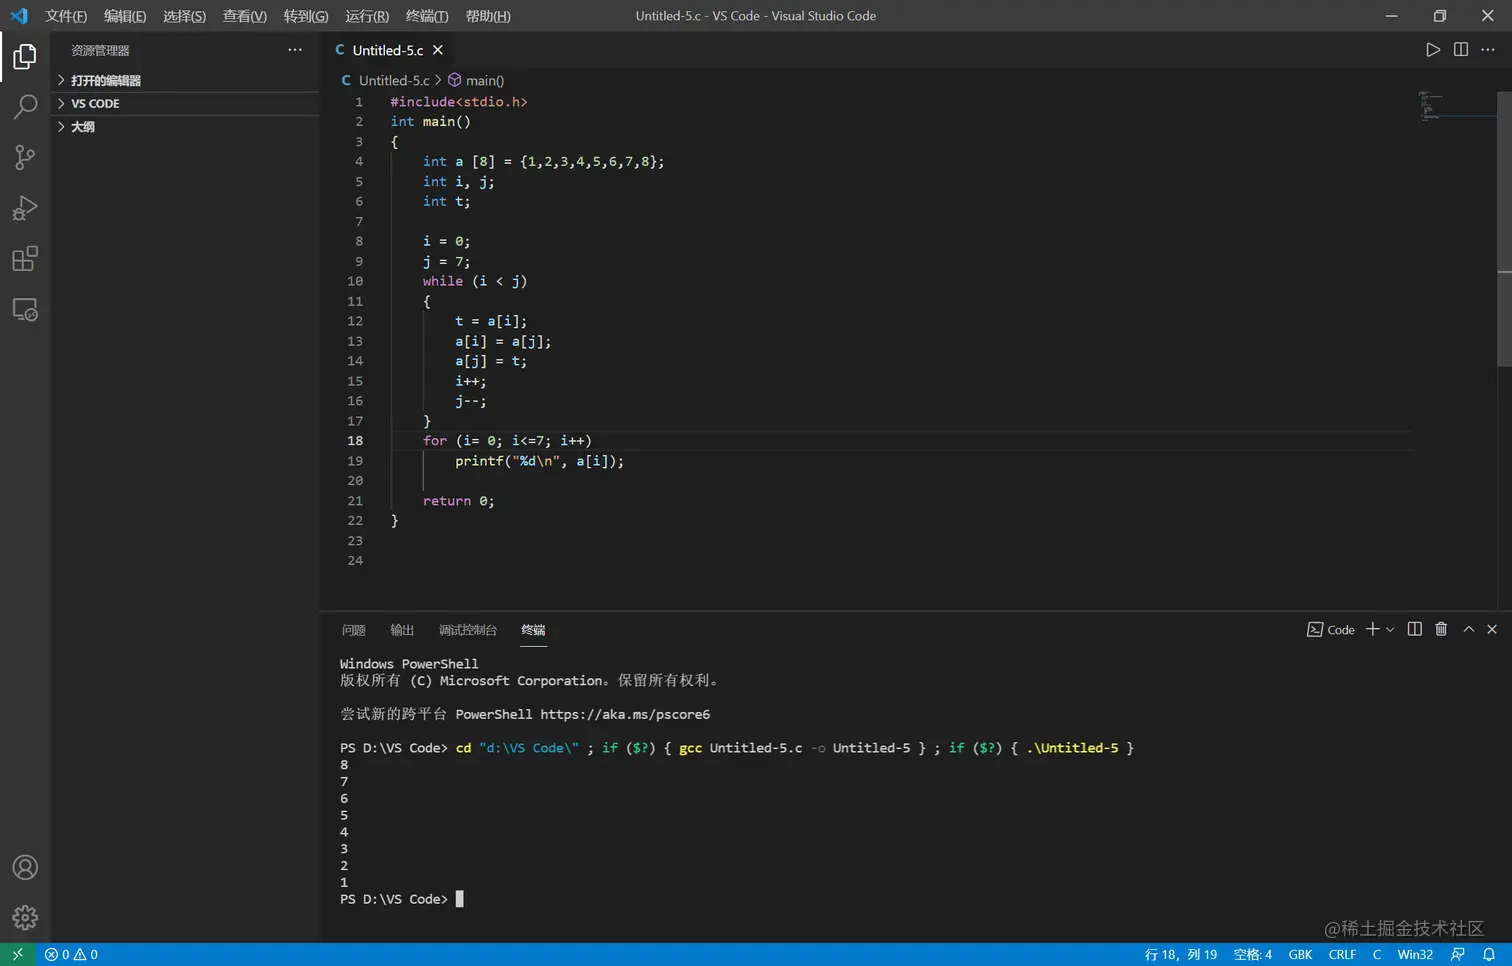Open the 终端(T) menu

tap(427, 16)
